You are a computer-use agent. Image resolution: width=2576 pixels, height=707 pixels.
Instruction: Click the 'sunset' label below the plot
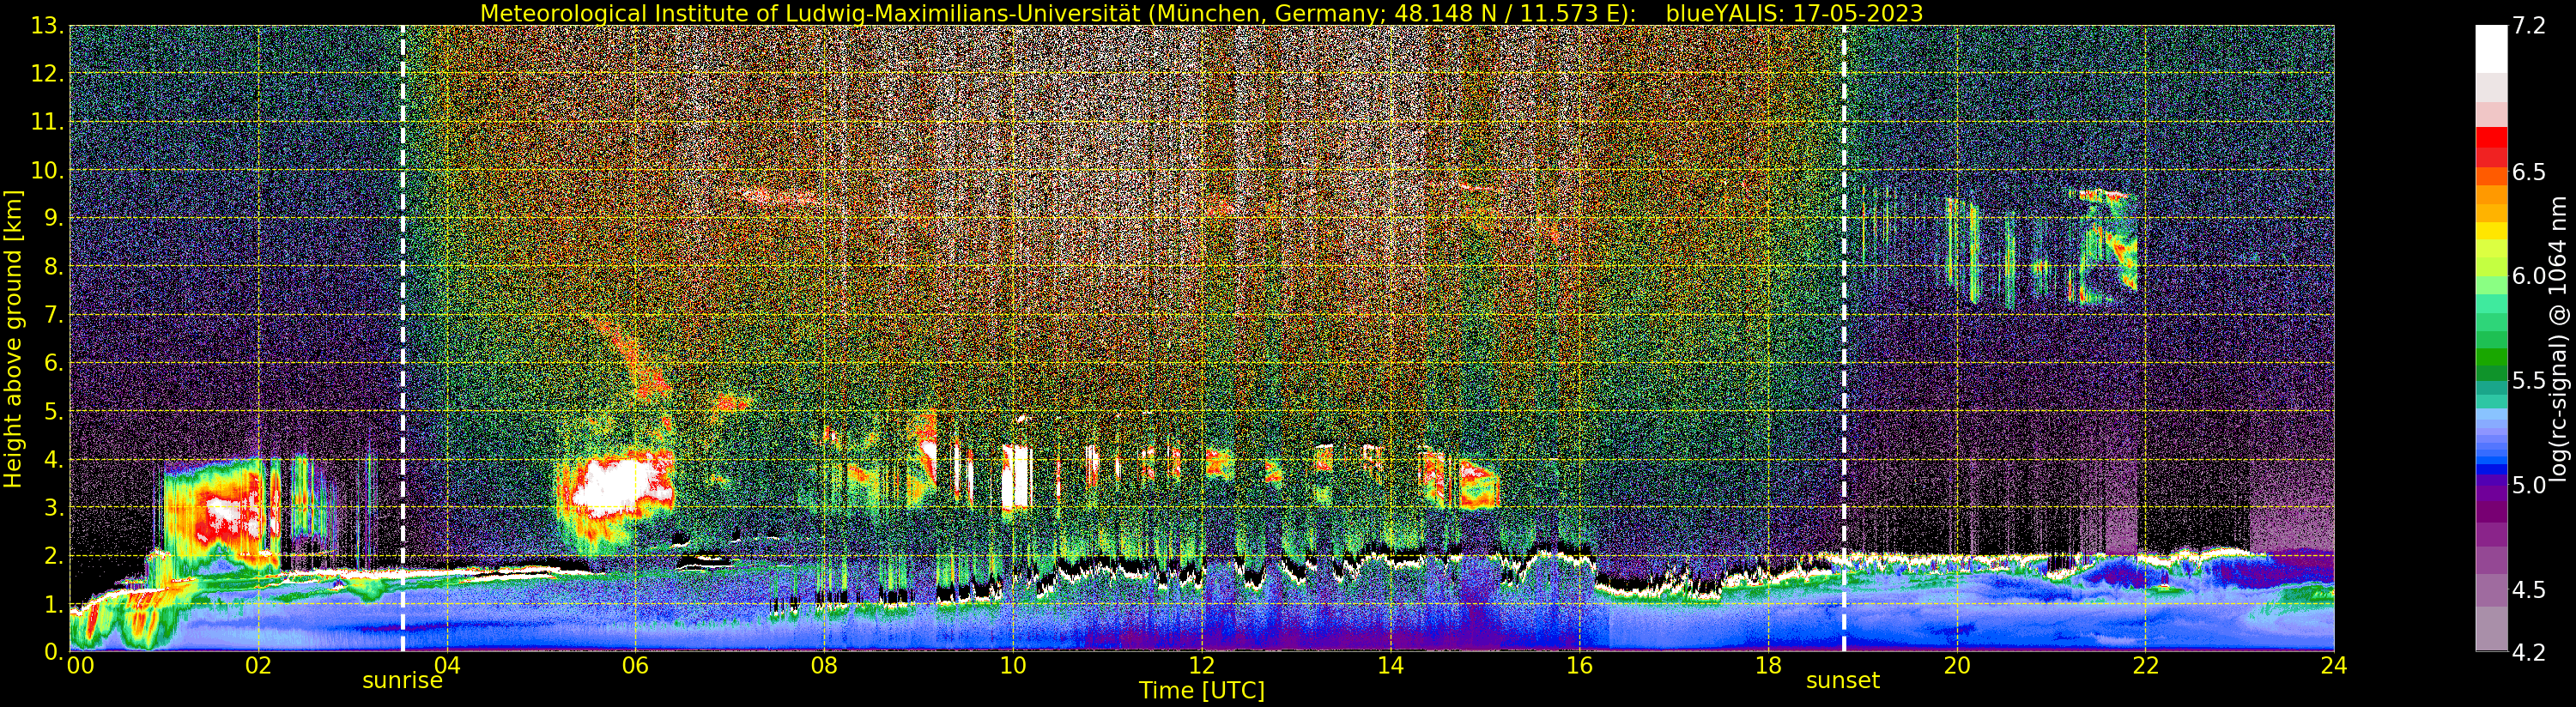click(1843, 681)
